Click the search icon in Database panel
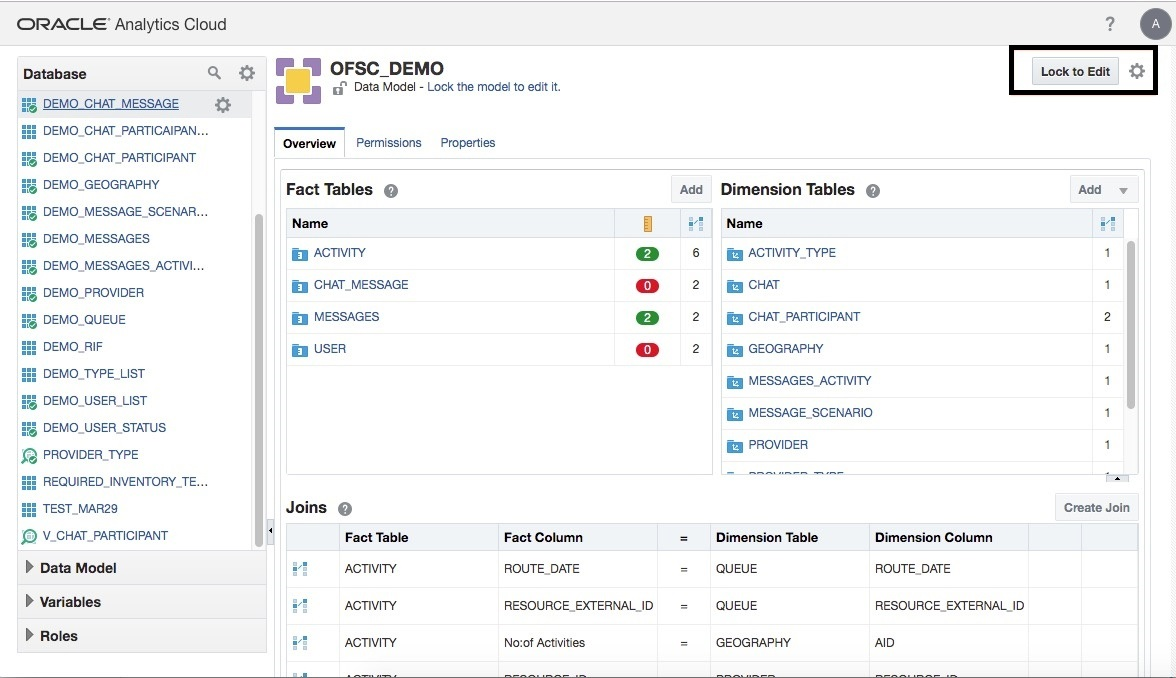The image size is (1176, 678). (214, 73)
